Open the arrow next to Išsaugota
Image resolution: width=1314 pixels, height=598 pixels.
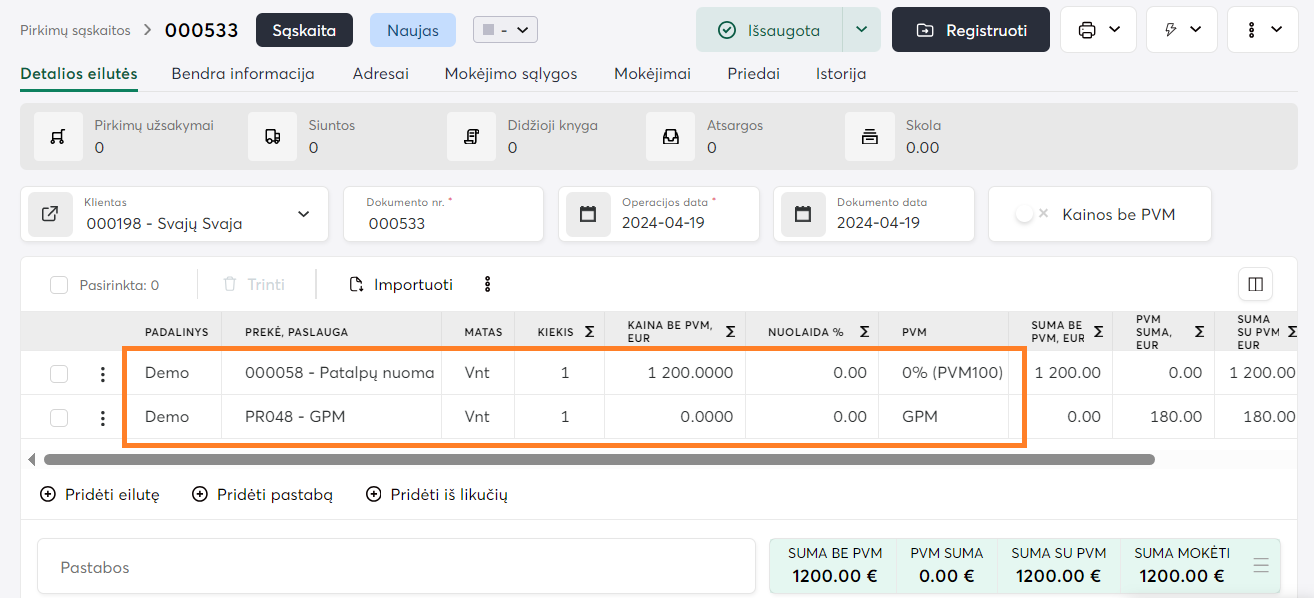861,30
